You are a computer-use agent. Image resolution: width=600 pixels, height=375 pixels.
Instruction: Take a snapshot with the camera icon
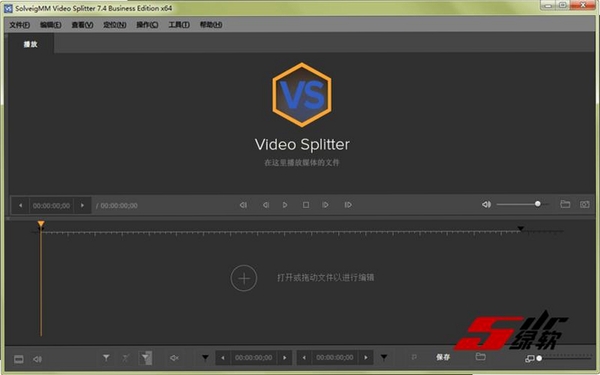pos(584,204)
